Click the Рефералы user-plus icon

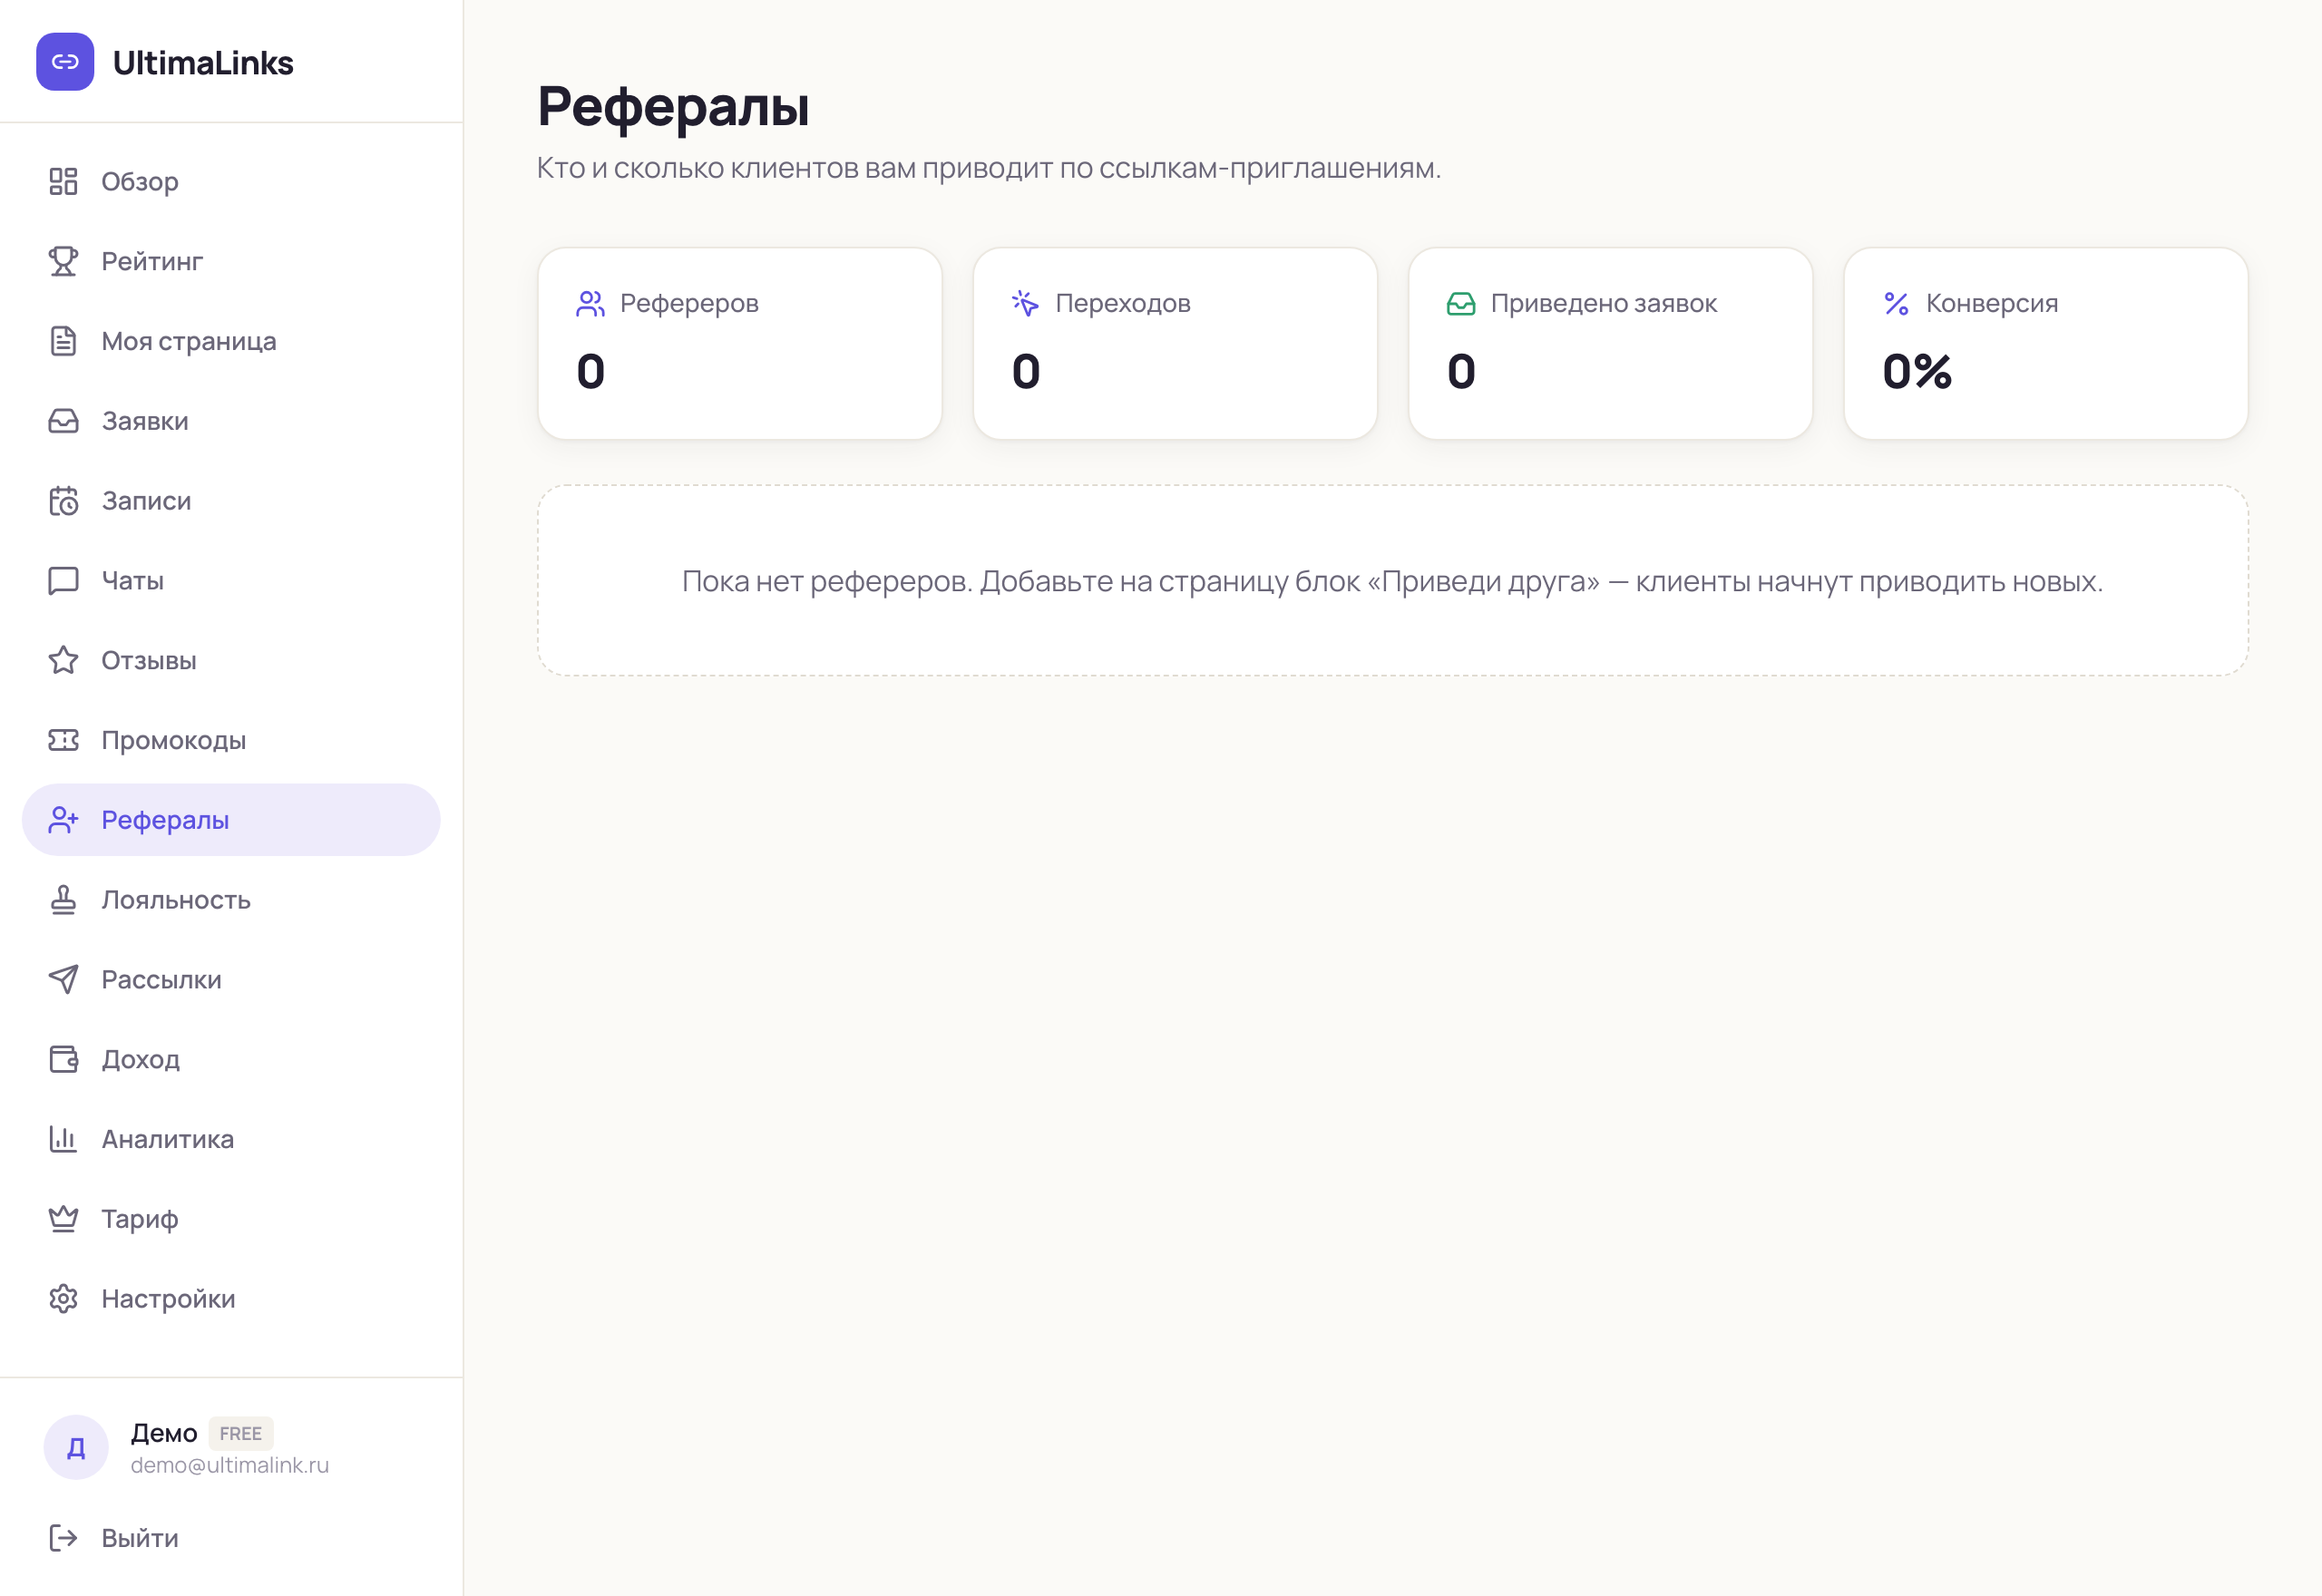click(x=63, y=820)
